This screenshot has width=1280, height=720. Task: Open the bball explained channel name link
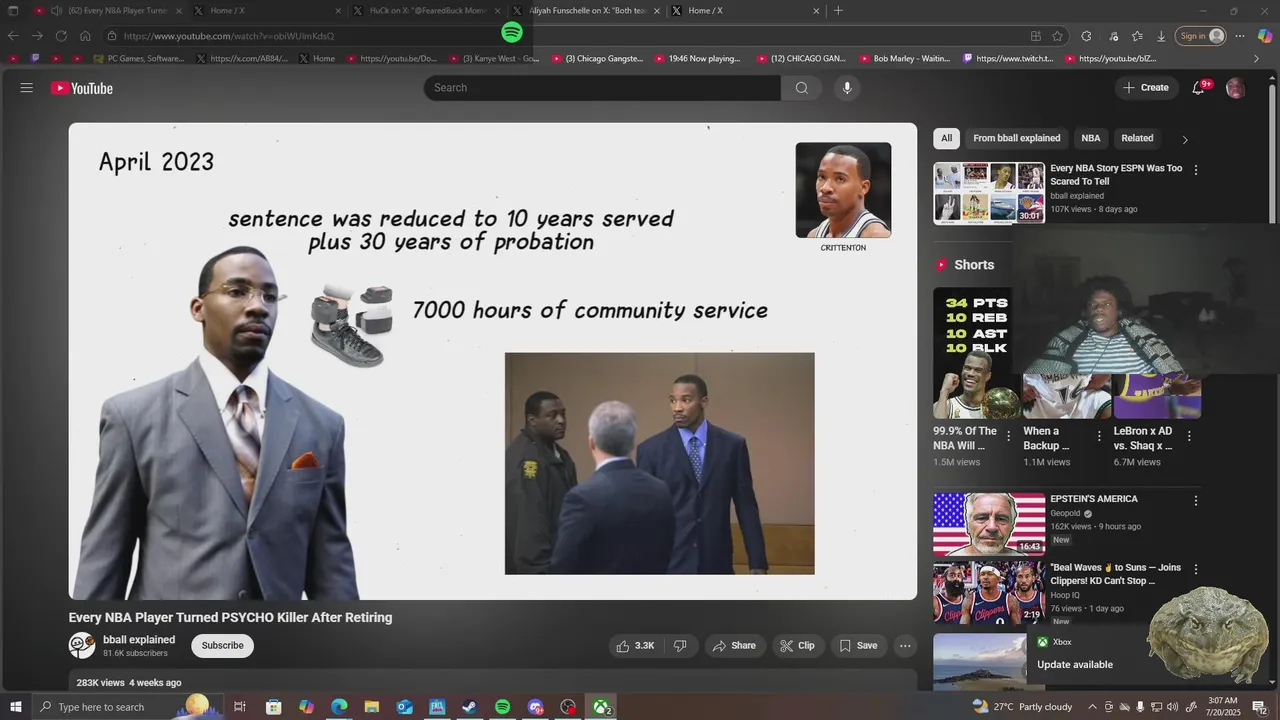(139, 640)
